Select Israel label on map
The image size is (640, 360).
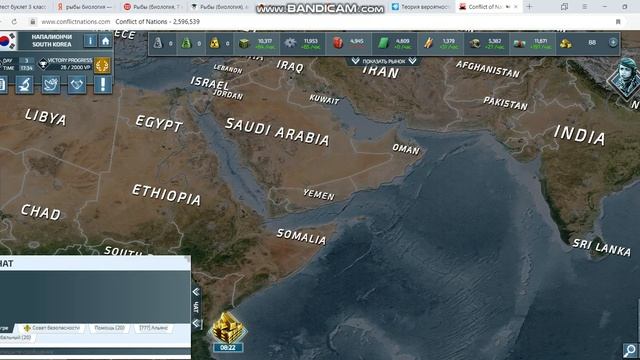click(x=209, y=83)
